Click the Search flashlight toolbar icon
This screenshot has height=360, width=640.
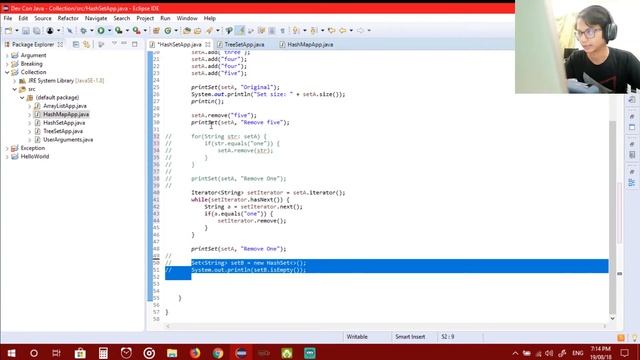(x=209, y=31)
